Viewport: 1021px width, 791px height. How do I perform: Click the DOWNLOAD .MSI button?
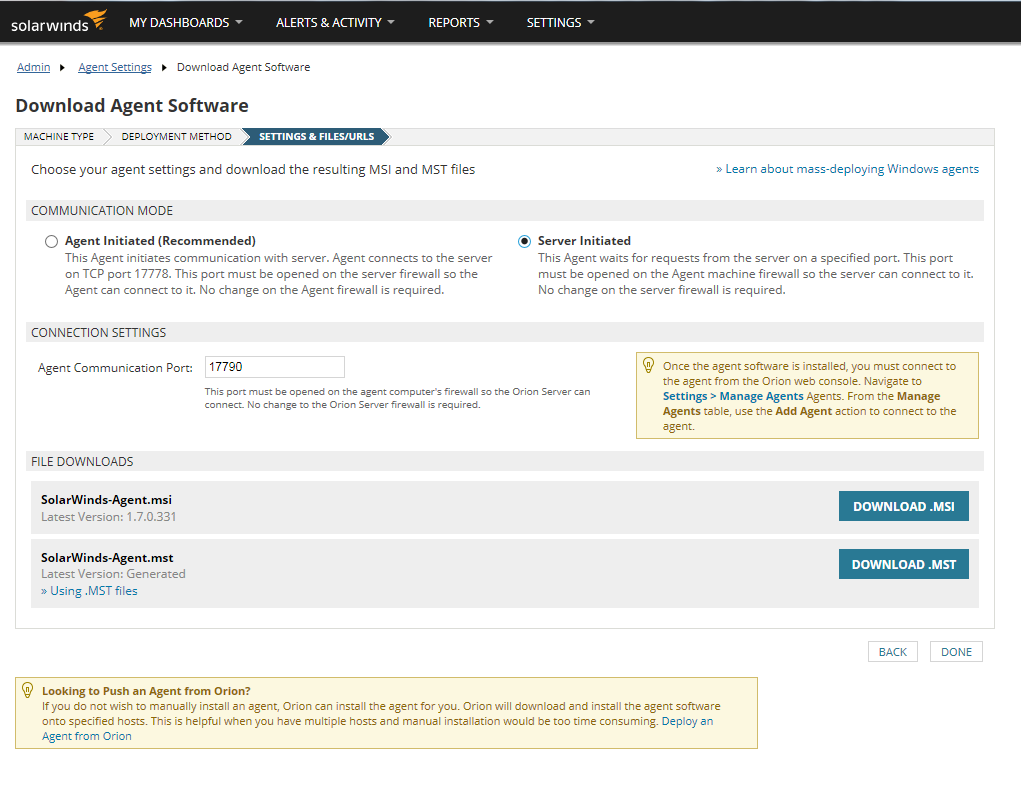click(903, 507)
